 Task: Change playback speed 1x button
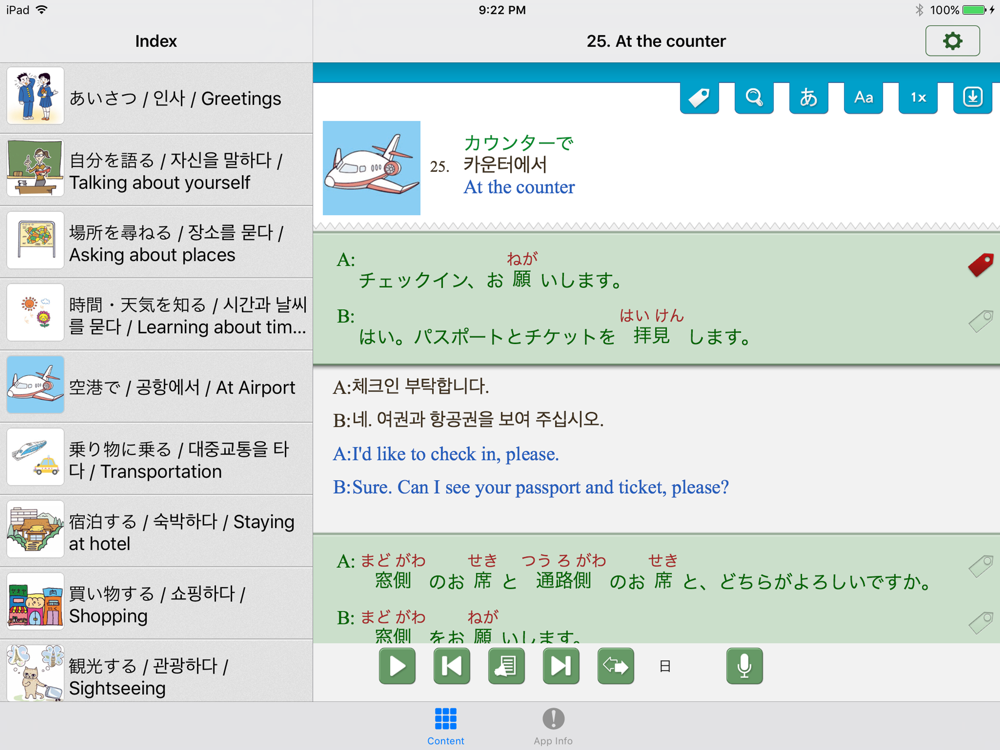(x=918, y=98)
